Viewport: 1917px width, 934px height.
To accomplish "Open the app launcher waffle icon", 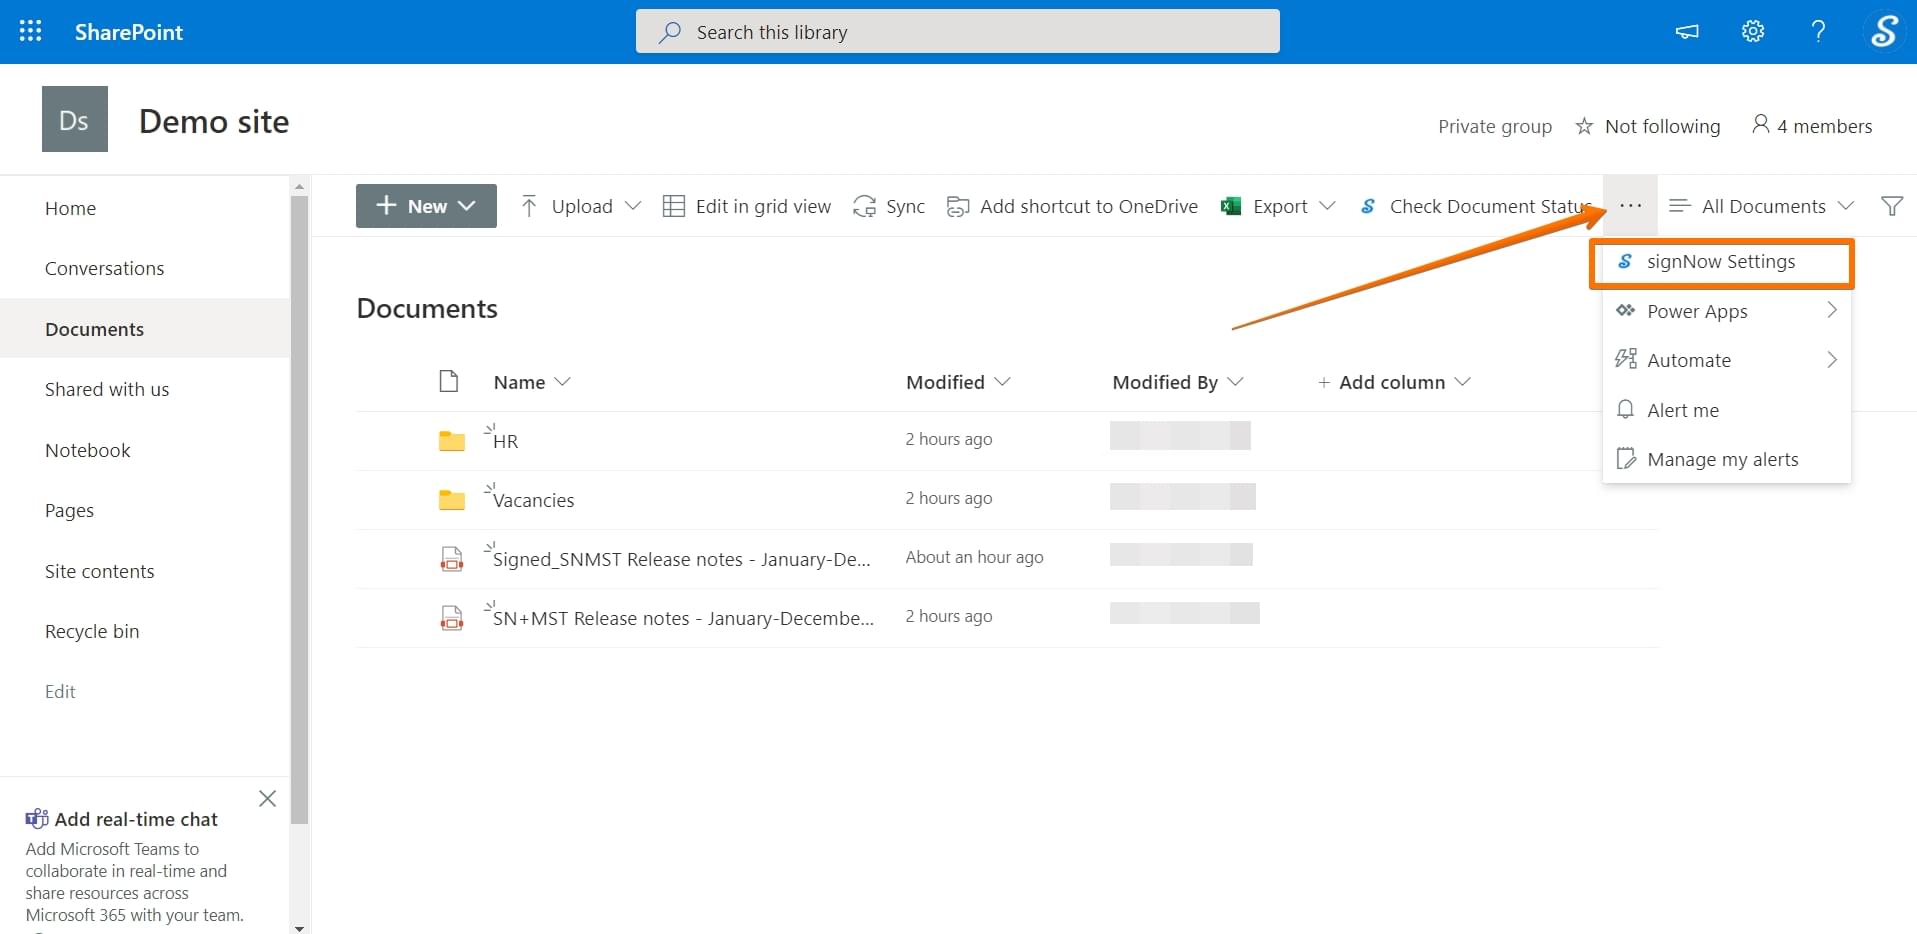I will pyautogui.click(x=31, y=31).
